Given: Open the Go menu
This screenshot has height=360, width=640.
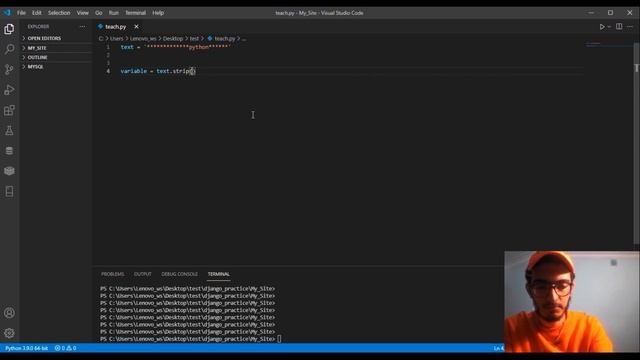Looking at the screenshot, I should [x=99, y=13].
